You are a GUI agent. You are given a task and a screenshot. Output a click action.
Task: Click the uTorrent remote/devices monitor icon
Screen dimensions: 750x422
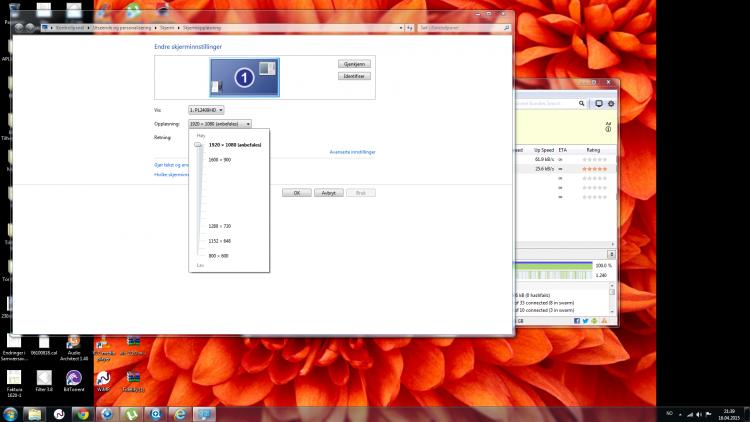tap(599, 103)
